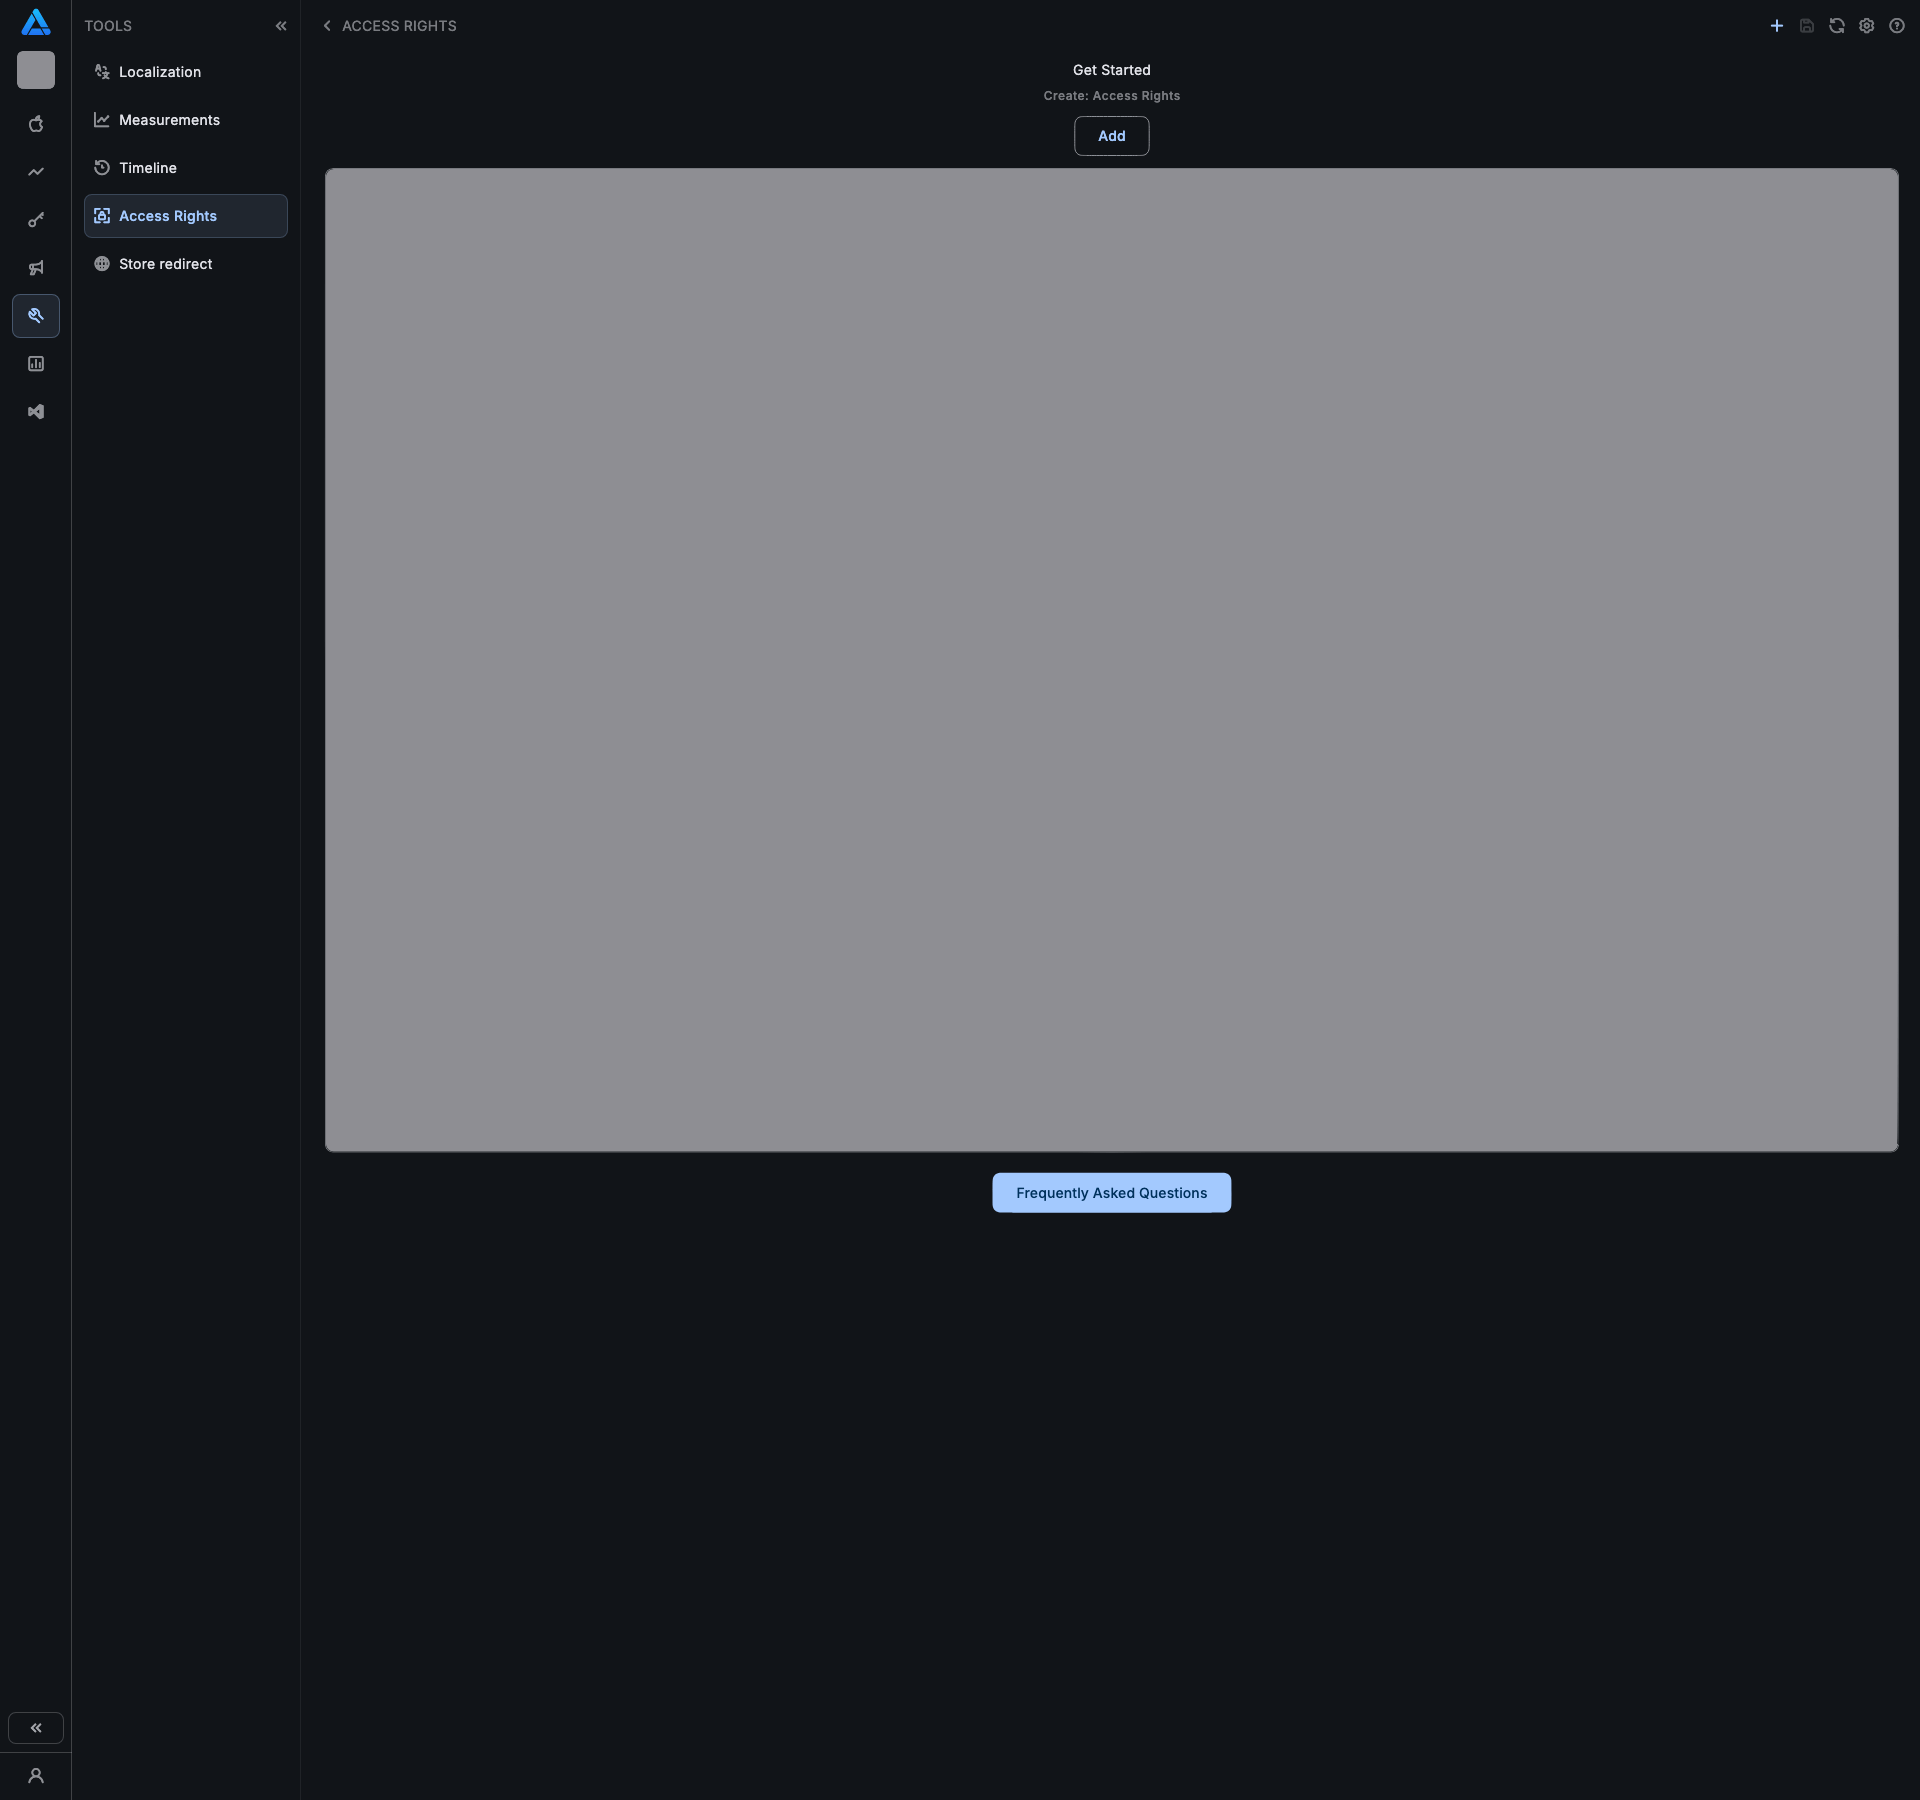Collapse the Tools panel with double chevron
The image size is (1920, 1800).
click(281, 26)
